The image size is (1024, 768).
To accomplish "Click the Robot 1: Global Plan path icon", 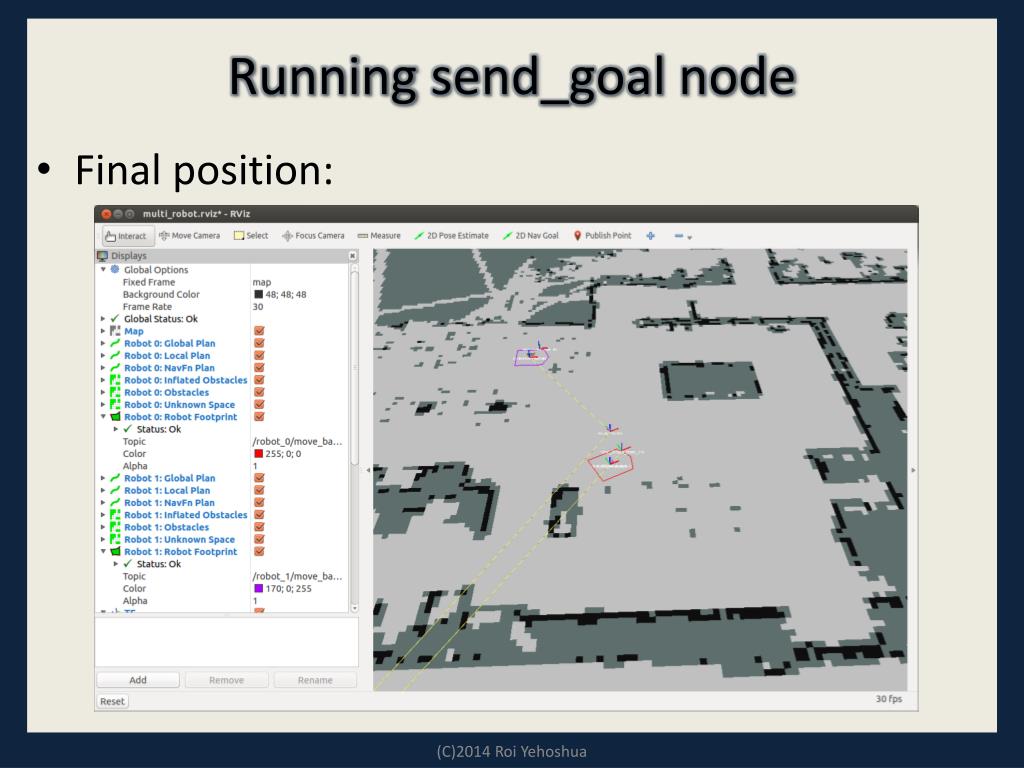I will 116,478.
